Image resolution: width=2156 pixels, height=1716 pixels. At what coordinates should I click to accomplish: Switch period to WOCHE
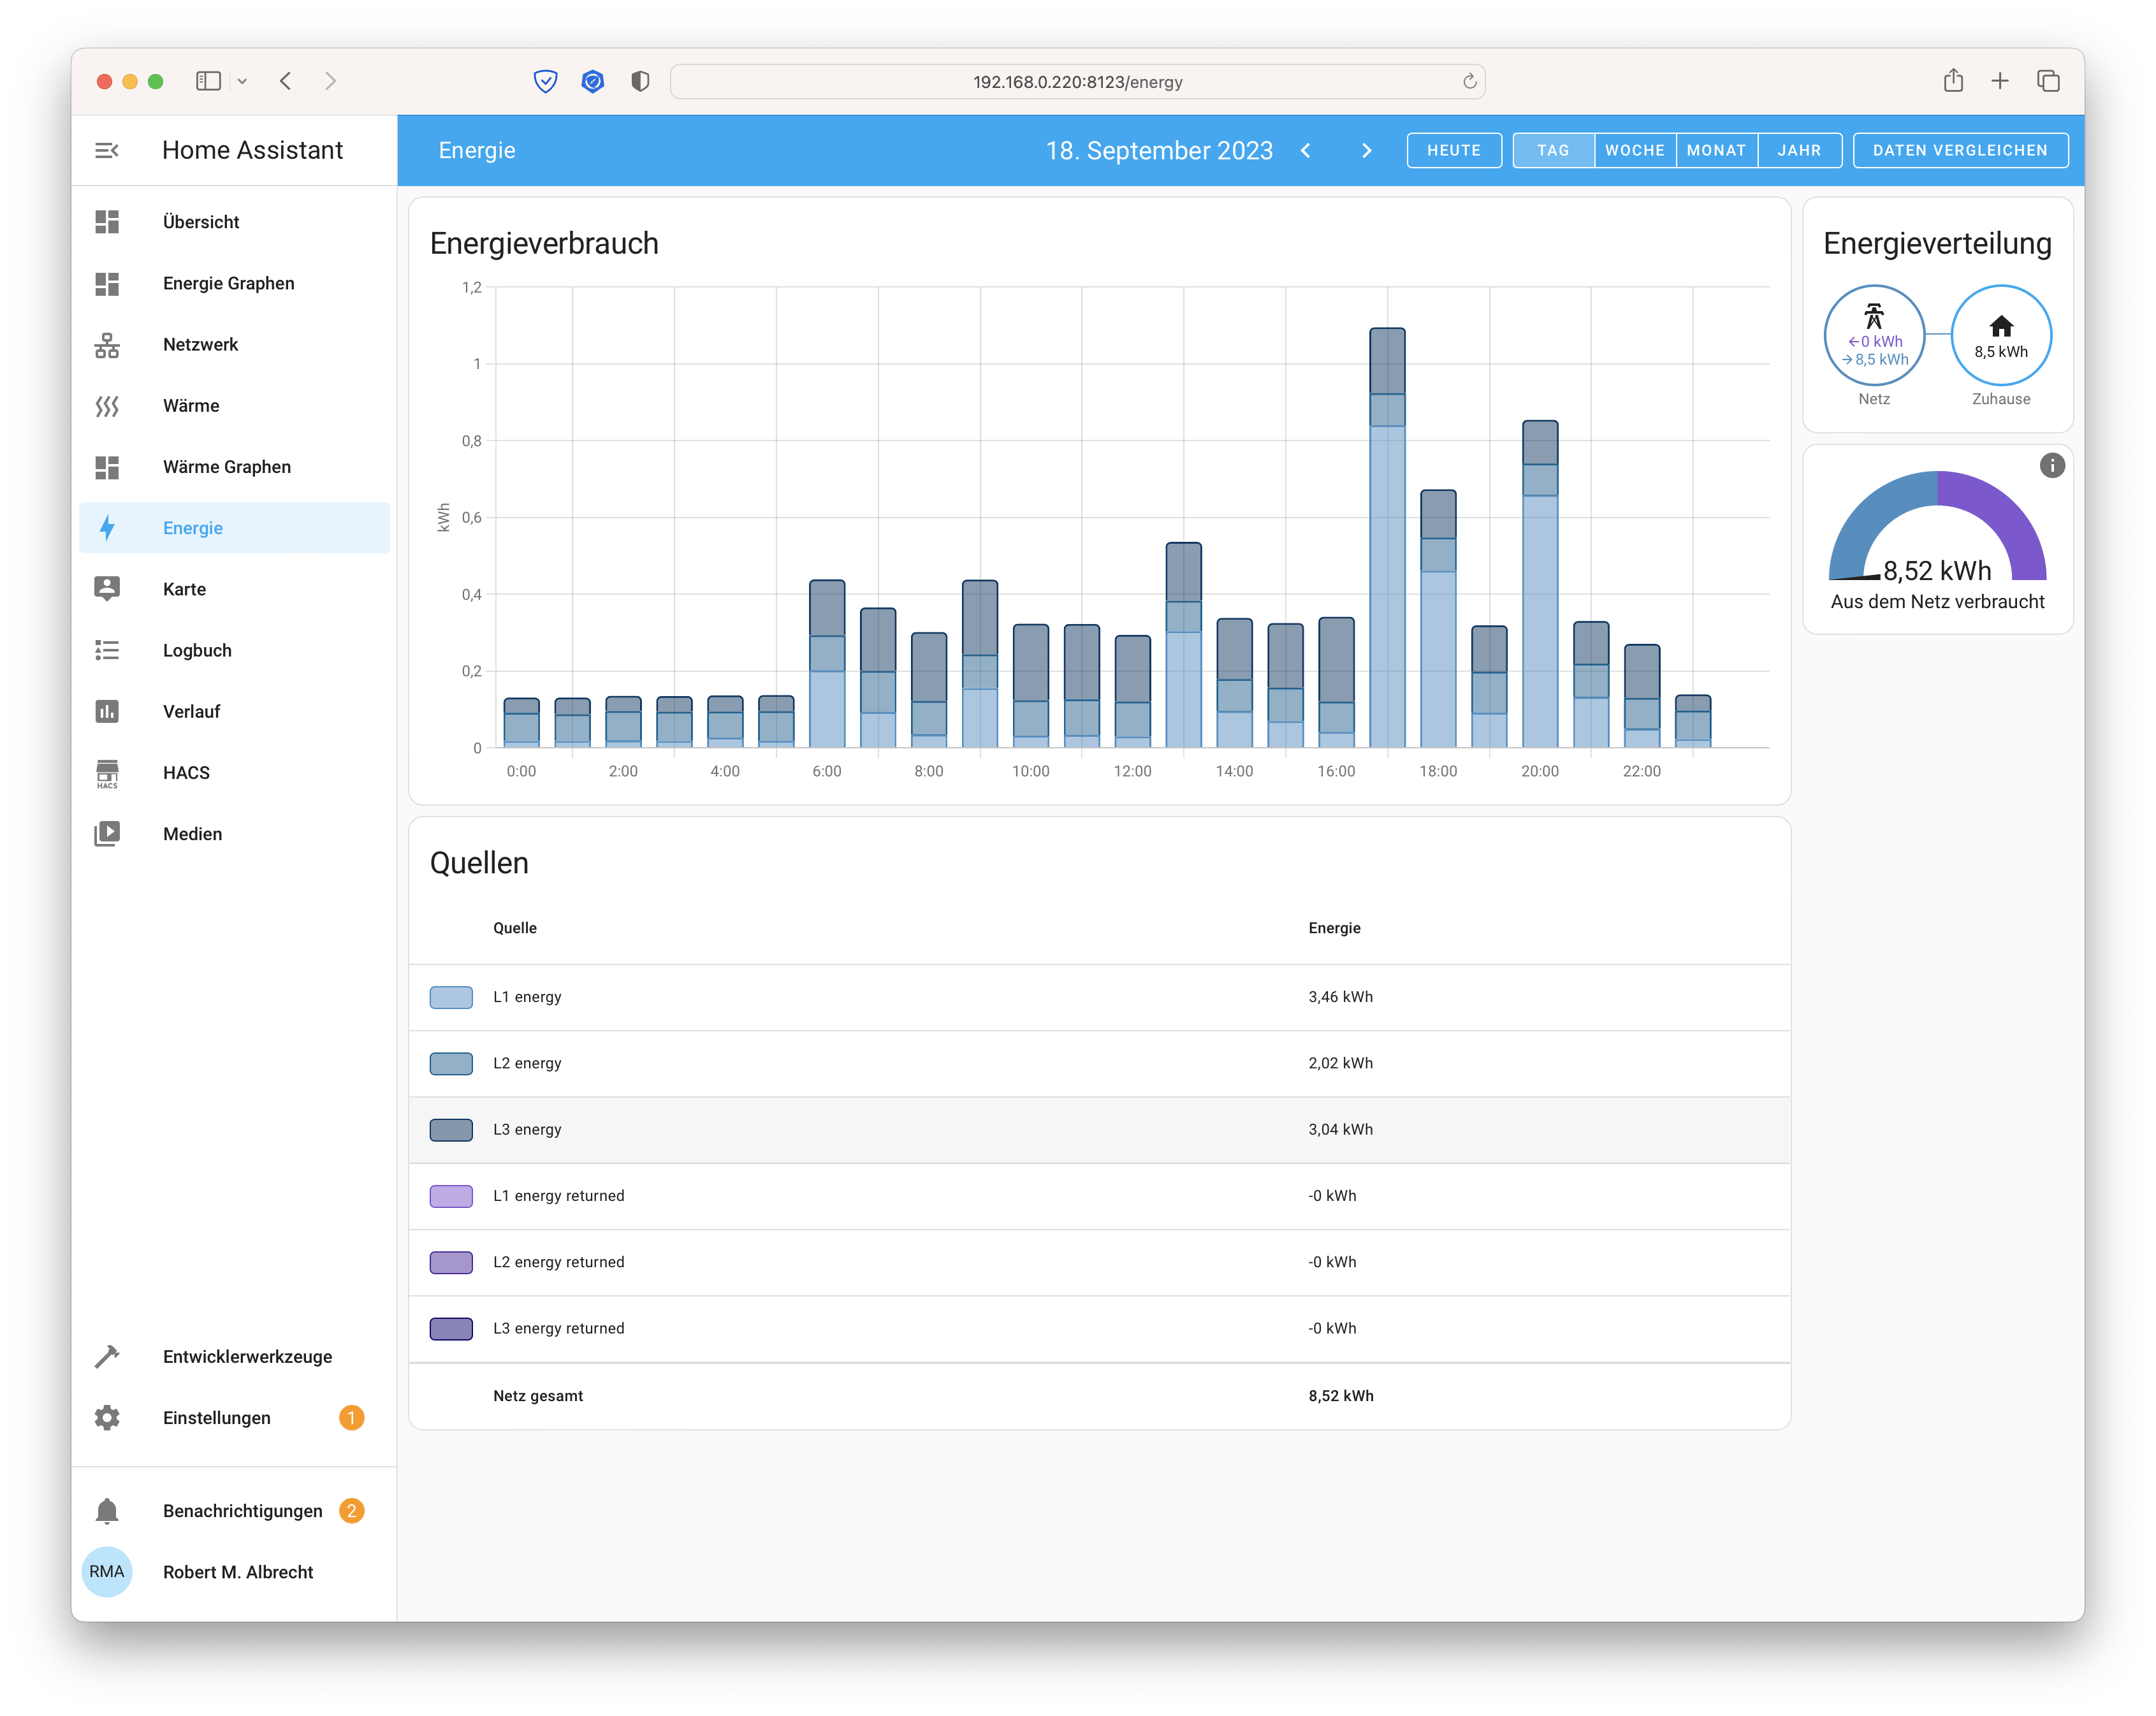tap(1634, 150)
